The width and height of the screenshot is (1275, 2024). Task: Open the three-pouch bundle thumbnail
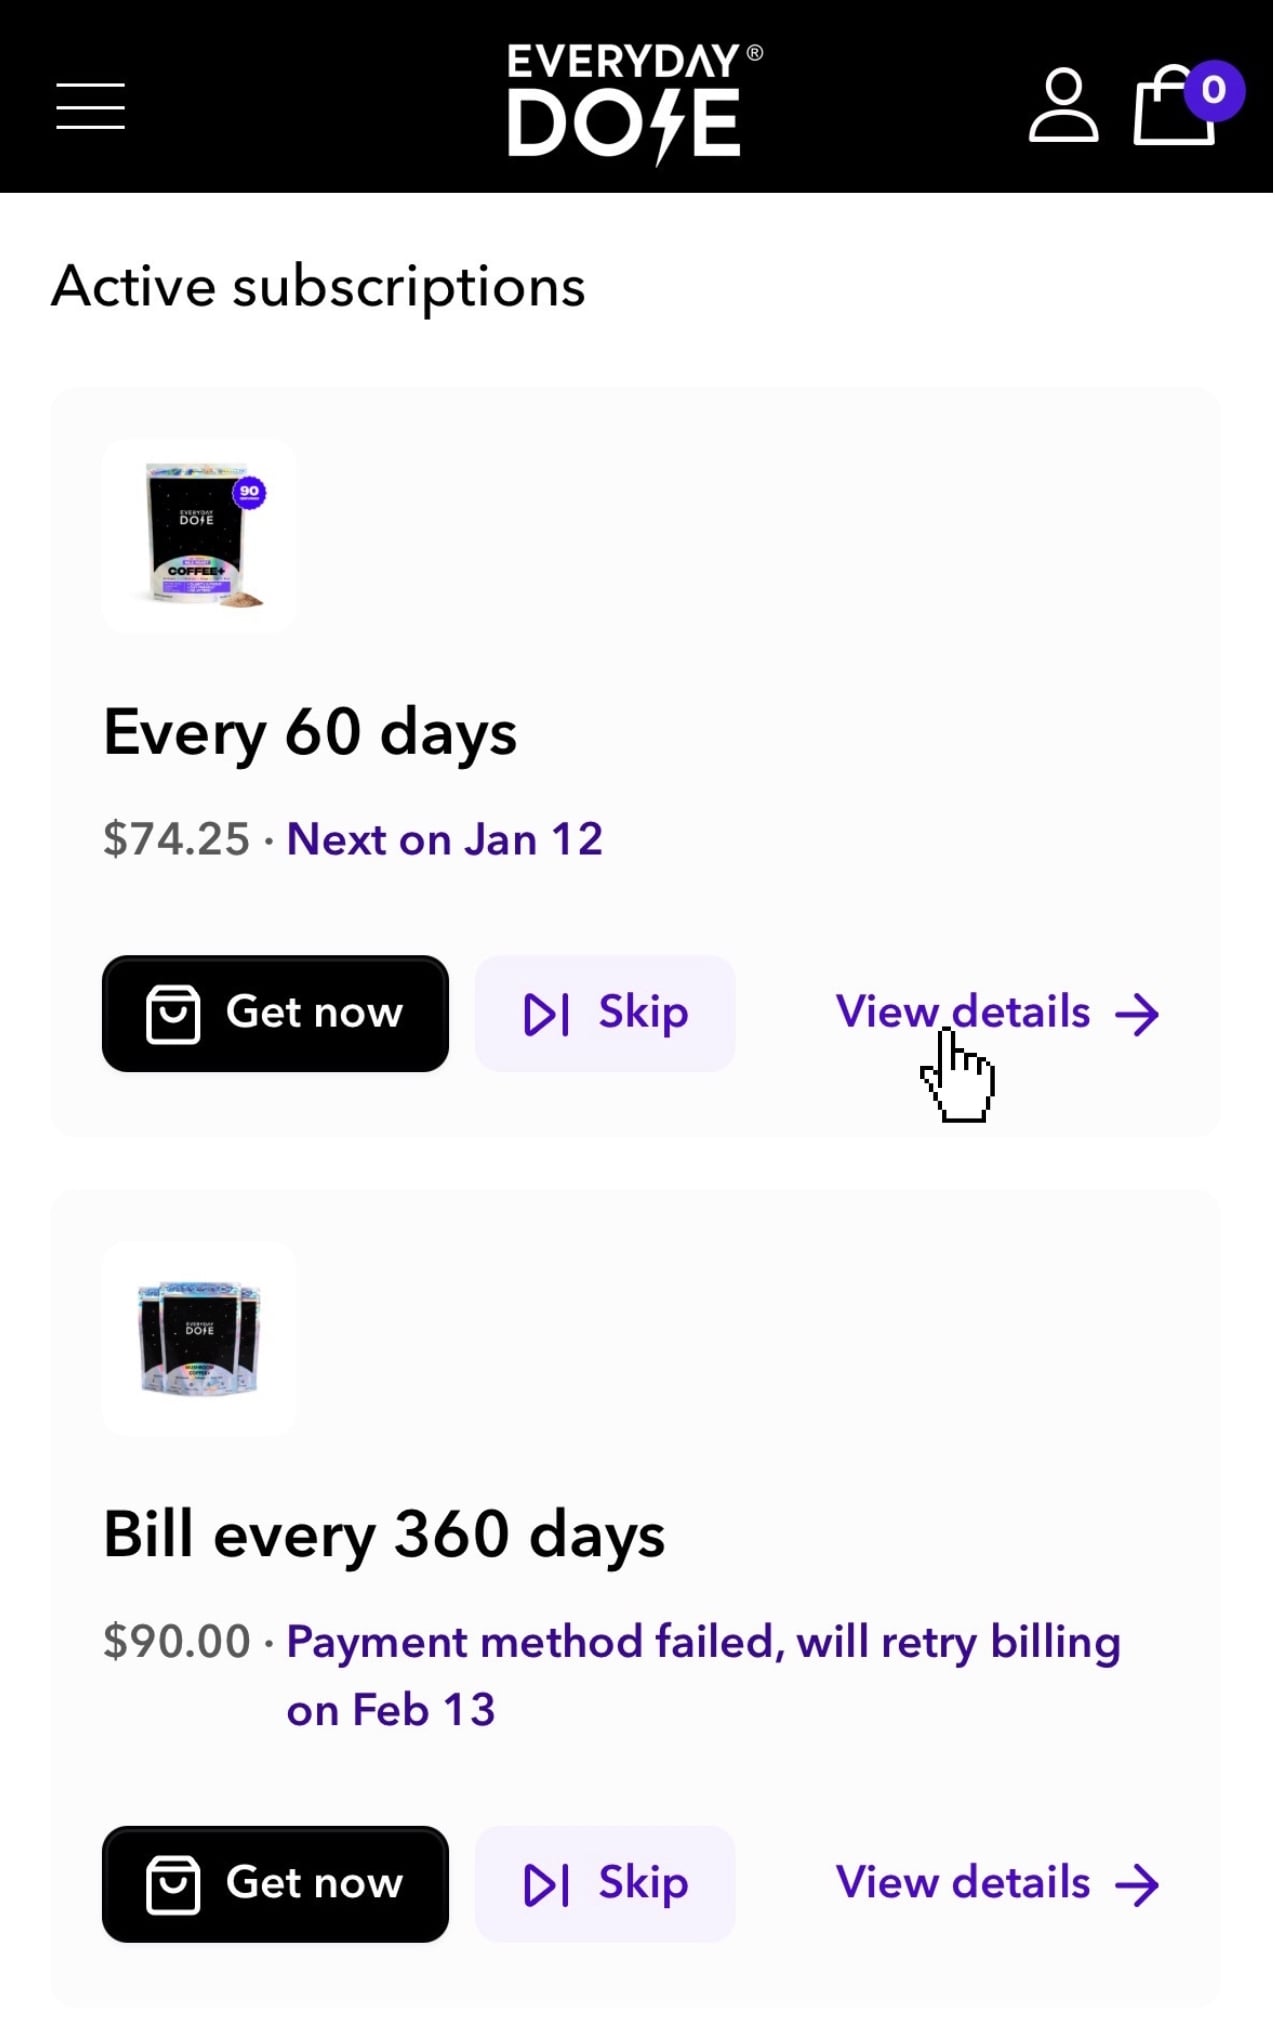200,1339
